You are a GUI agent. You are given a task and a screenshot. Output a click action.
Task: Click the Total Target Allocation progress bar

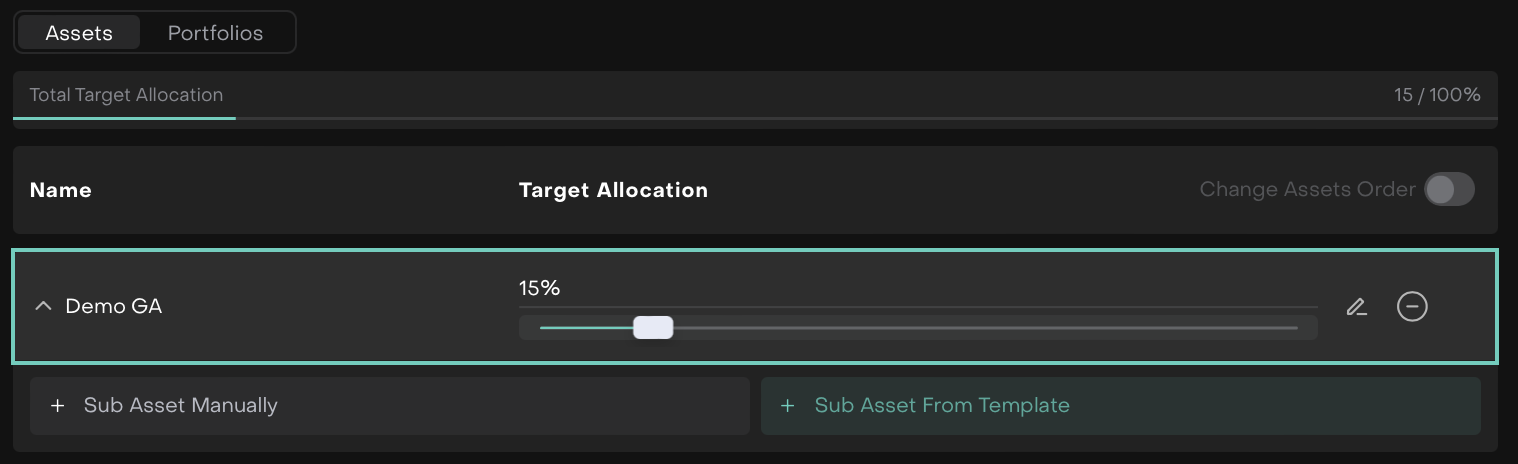(755, 118)
